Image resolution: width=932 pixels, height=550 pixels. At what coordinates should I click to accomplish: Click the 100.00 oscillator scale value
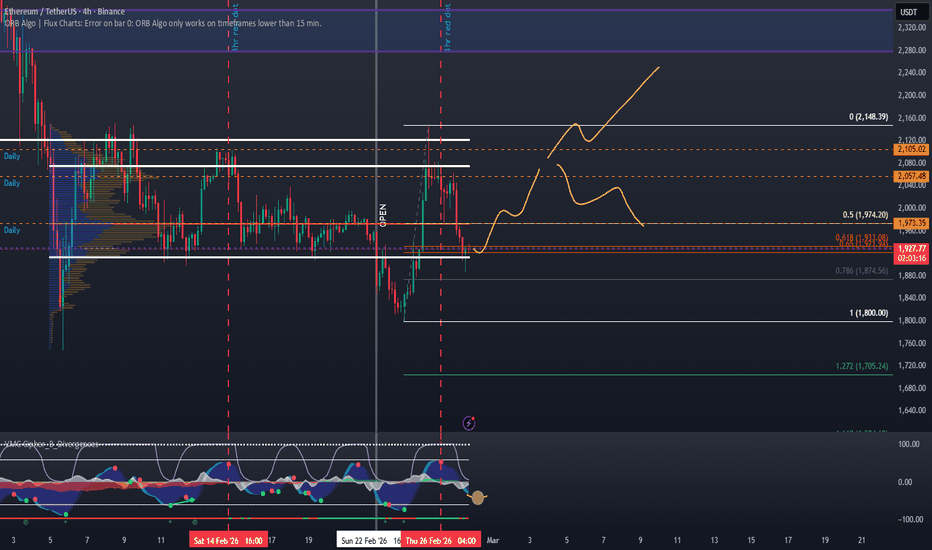point(908,444)
